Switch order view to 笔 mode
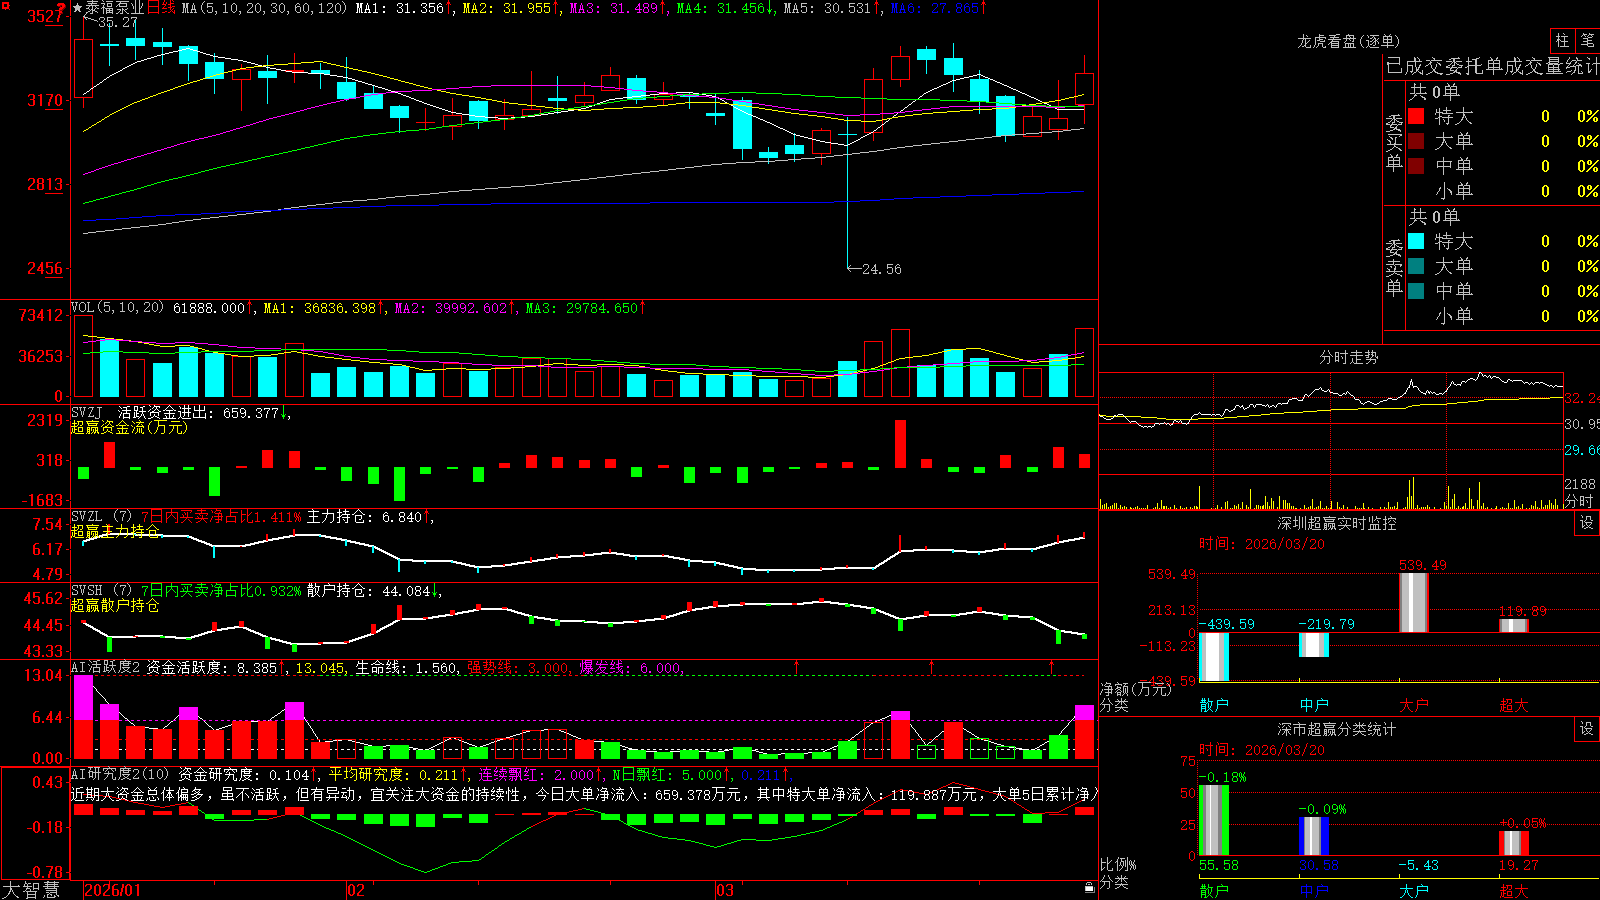 click(1587, 40)
